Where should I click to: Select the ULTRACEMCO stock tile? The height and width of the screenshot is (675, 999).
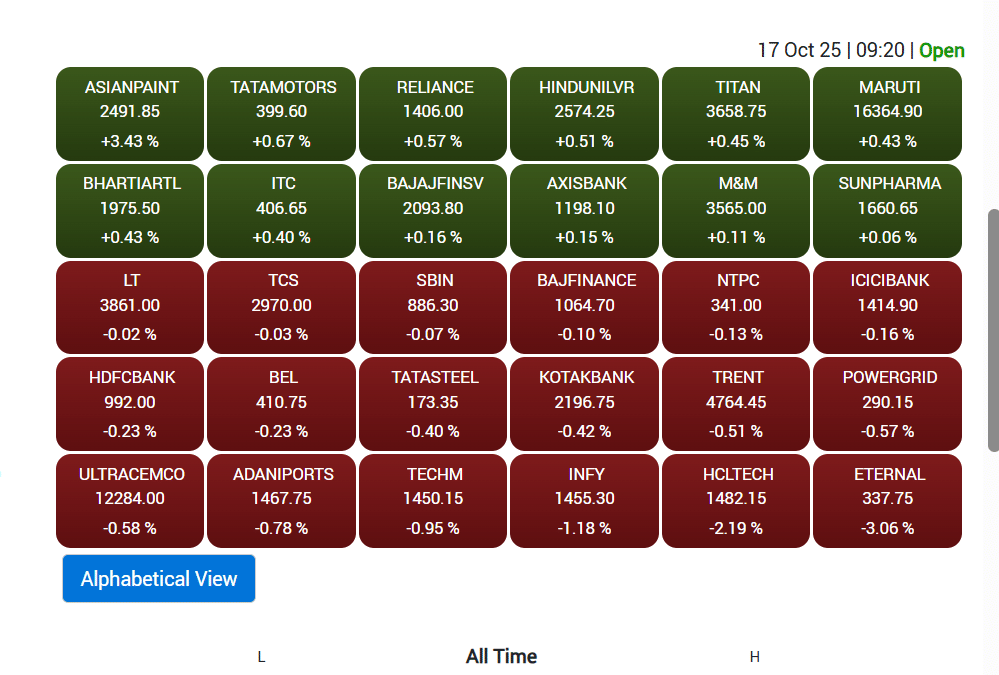click(x=130, y=501)
